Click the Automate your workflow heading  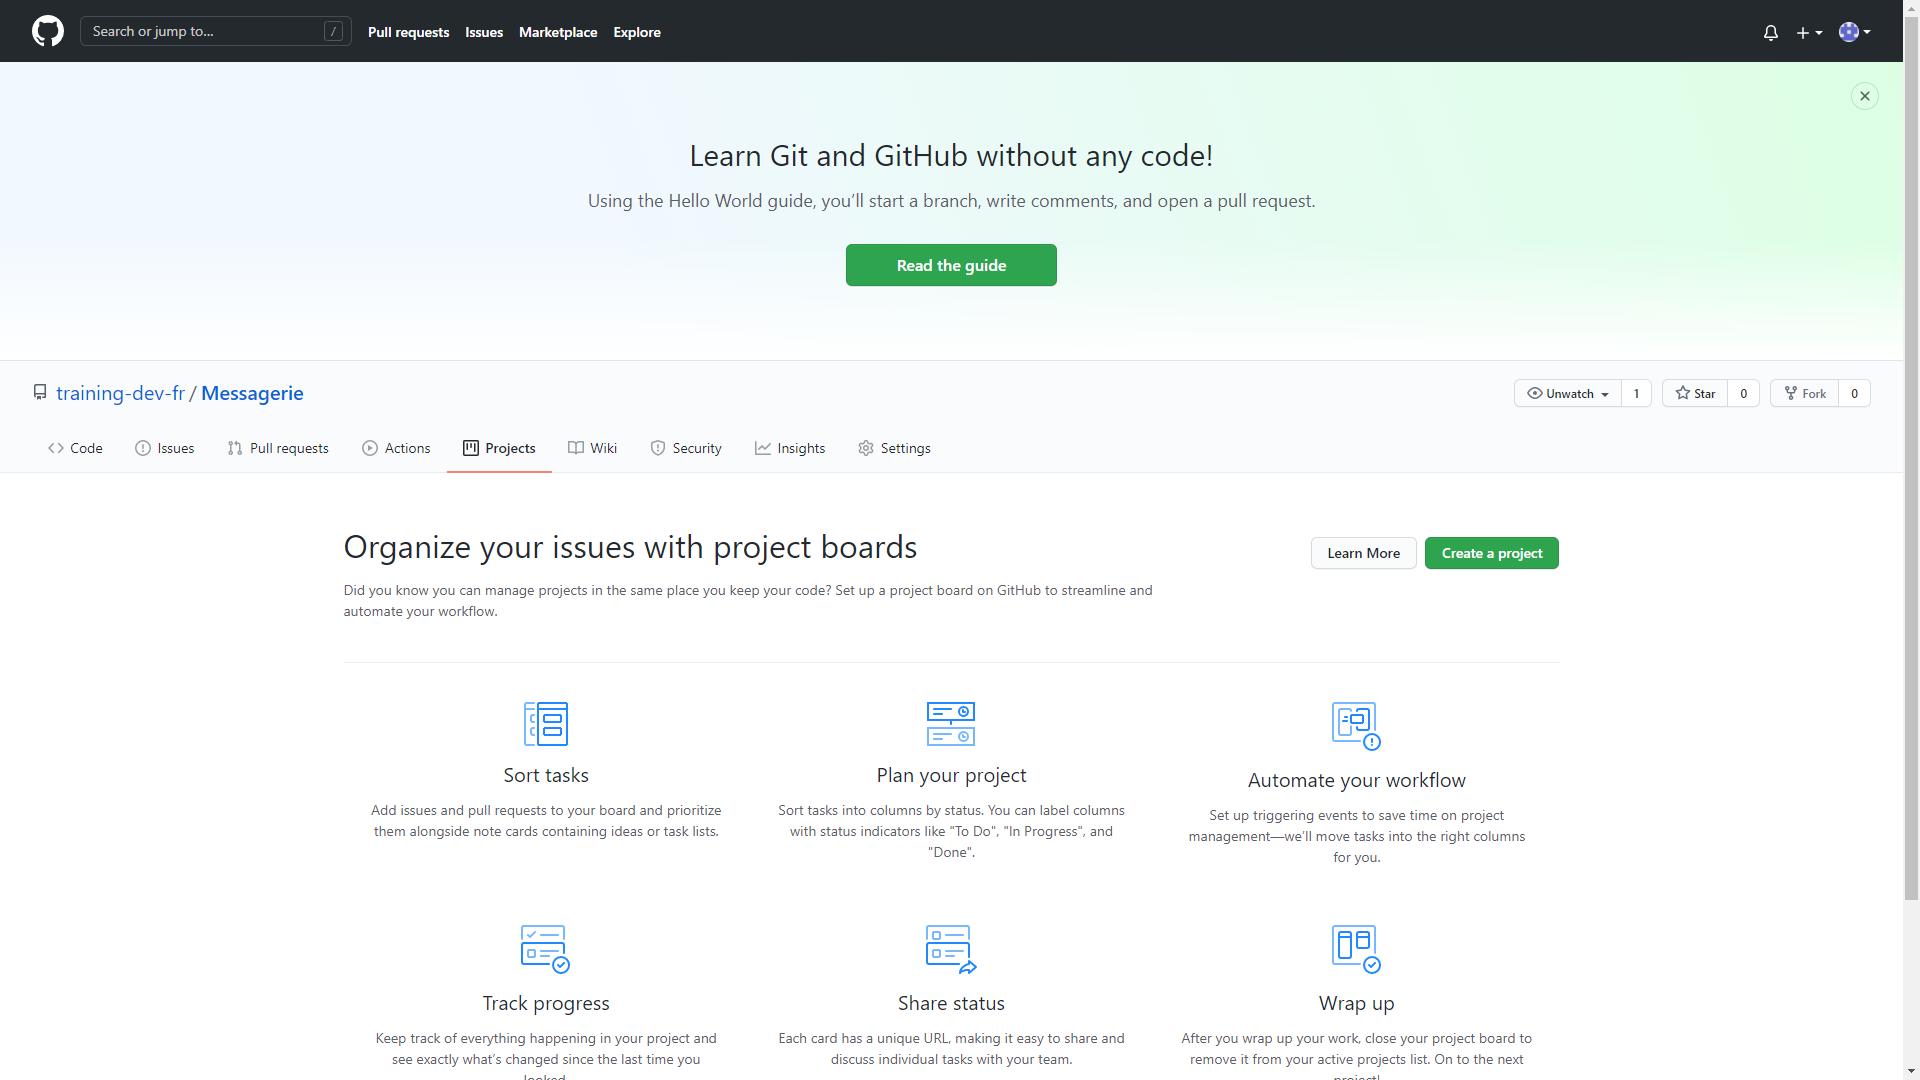(1356, 780)
